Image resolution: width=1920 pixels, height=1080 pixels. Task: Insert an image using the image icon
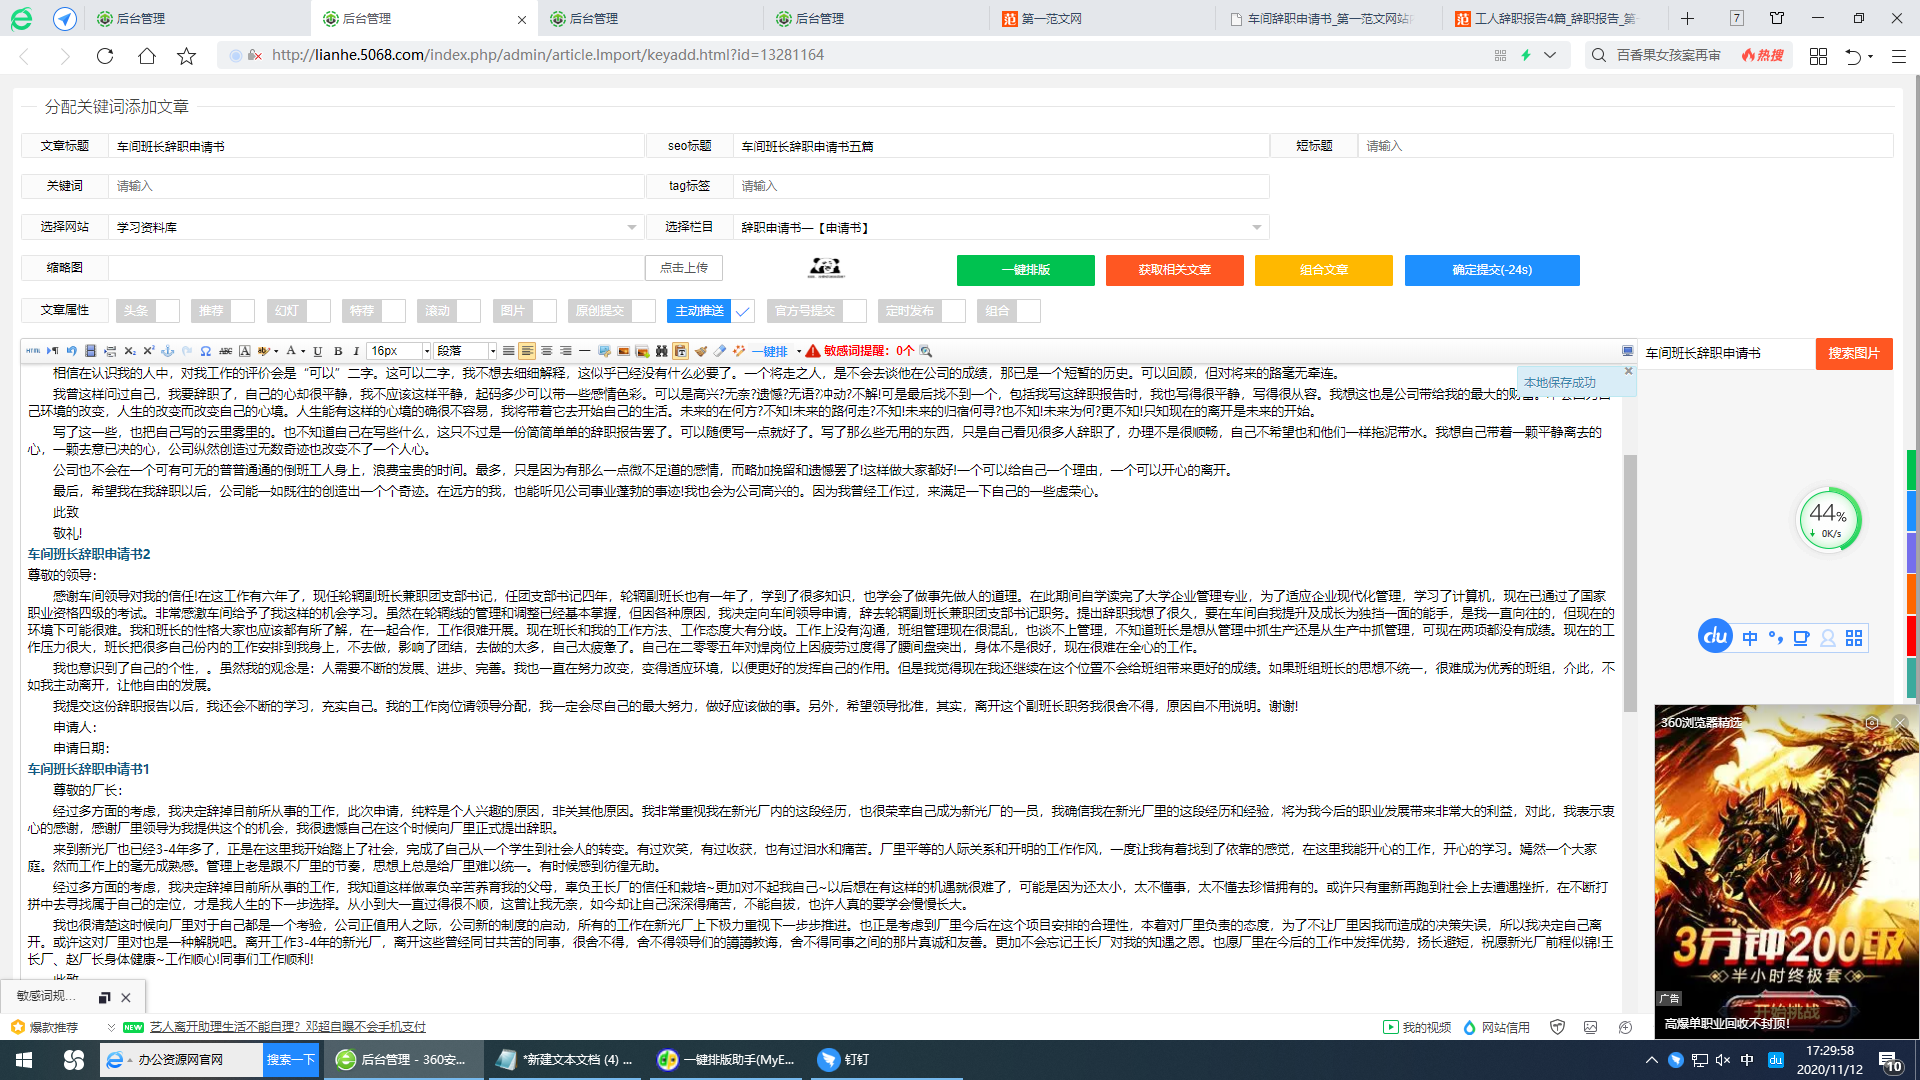coord(622,351)
